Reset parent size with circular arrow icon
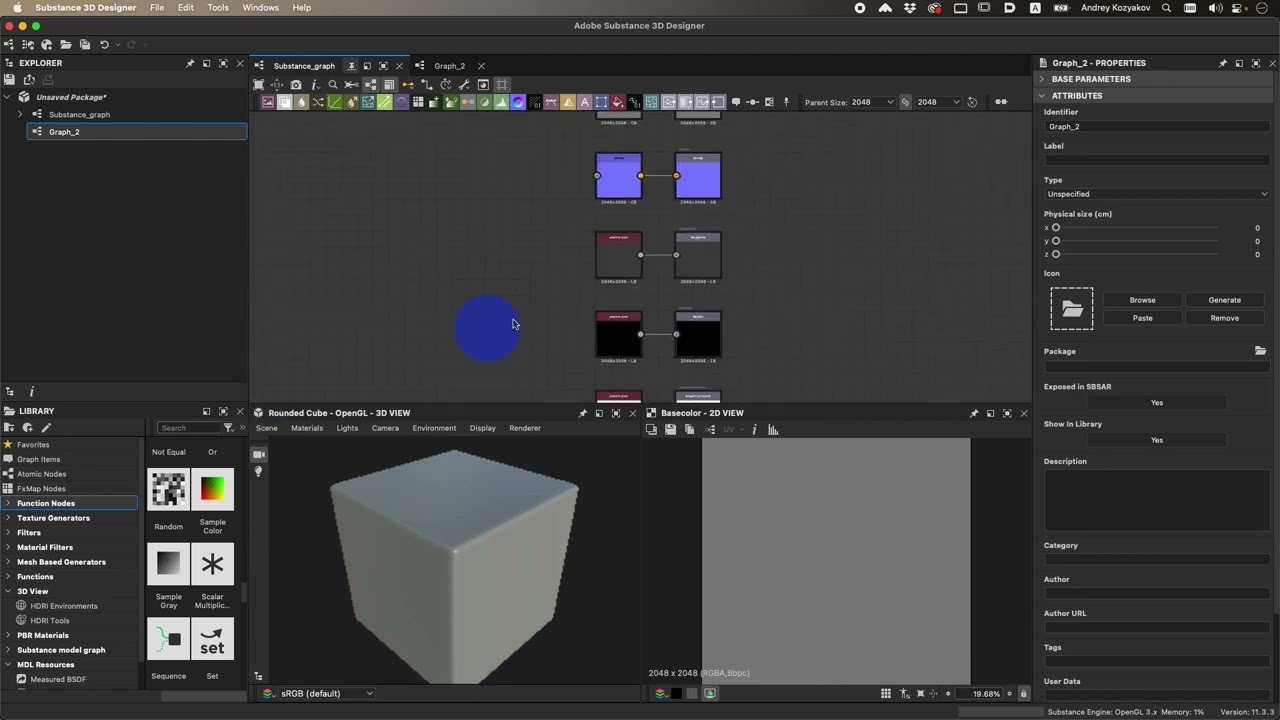The image size is (1280, 720). coord(972,102)
